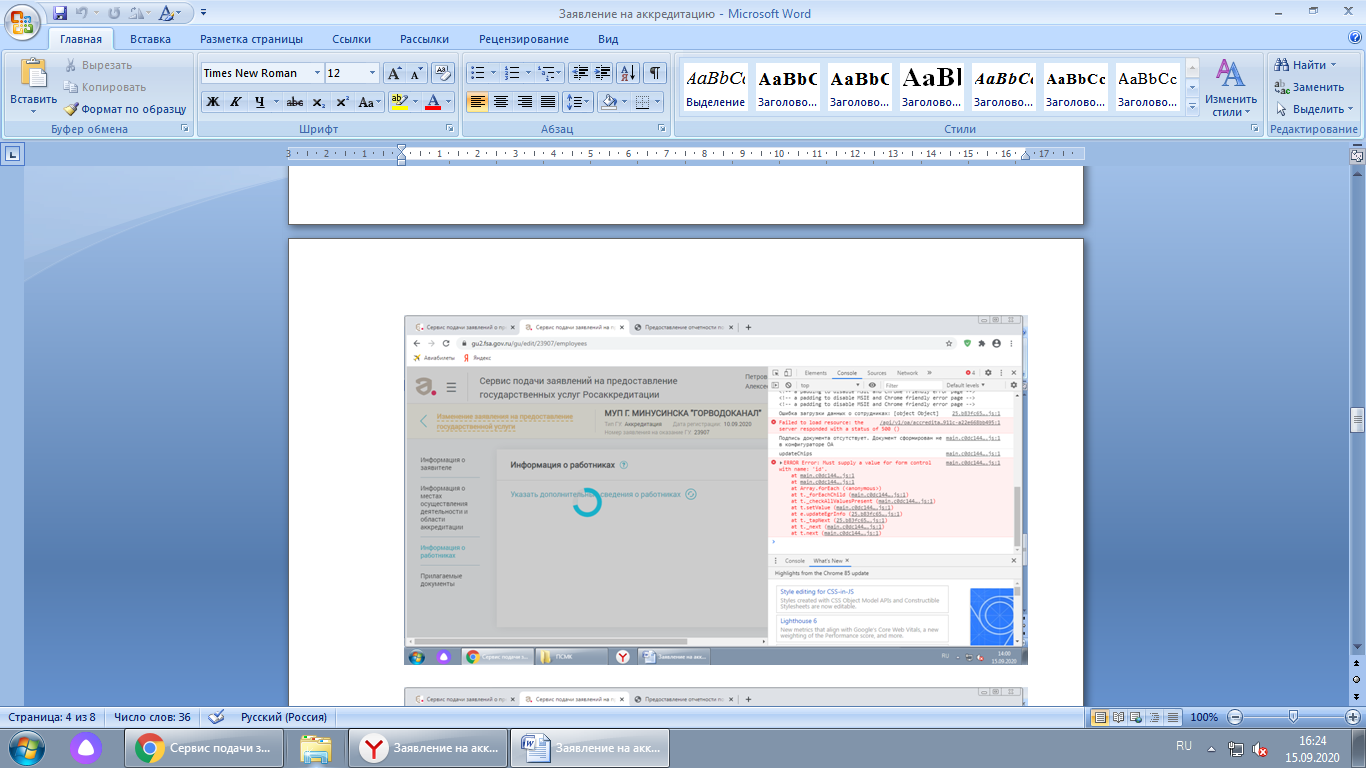Click the Grow Font icon

394,73
